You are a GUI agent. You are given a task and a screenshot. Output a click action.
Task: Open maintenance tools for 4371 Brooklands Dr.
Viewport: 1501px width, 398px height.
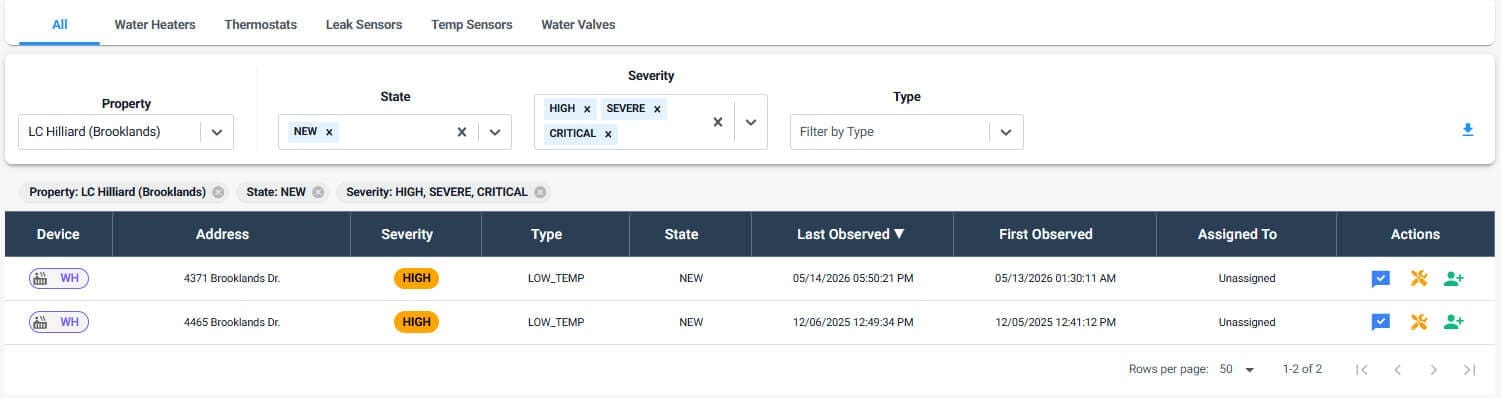1418,279
